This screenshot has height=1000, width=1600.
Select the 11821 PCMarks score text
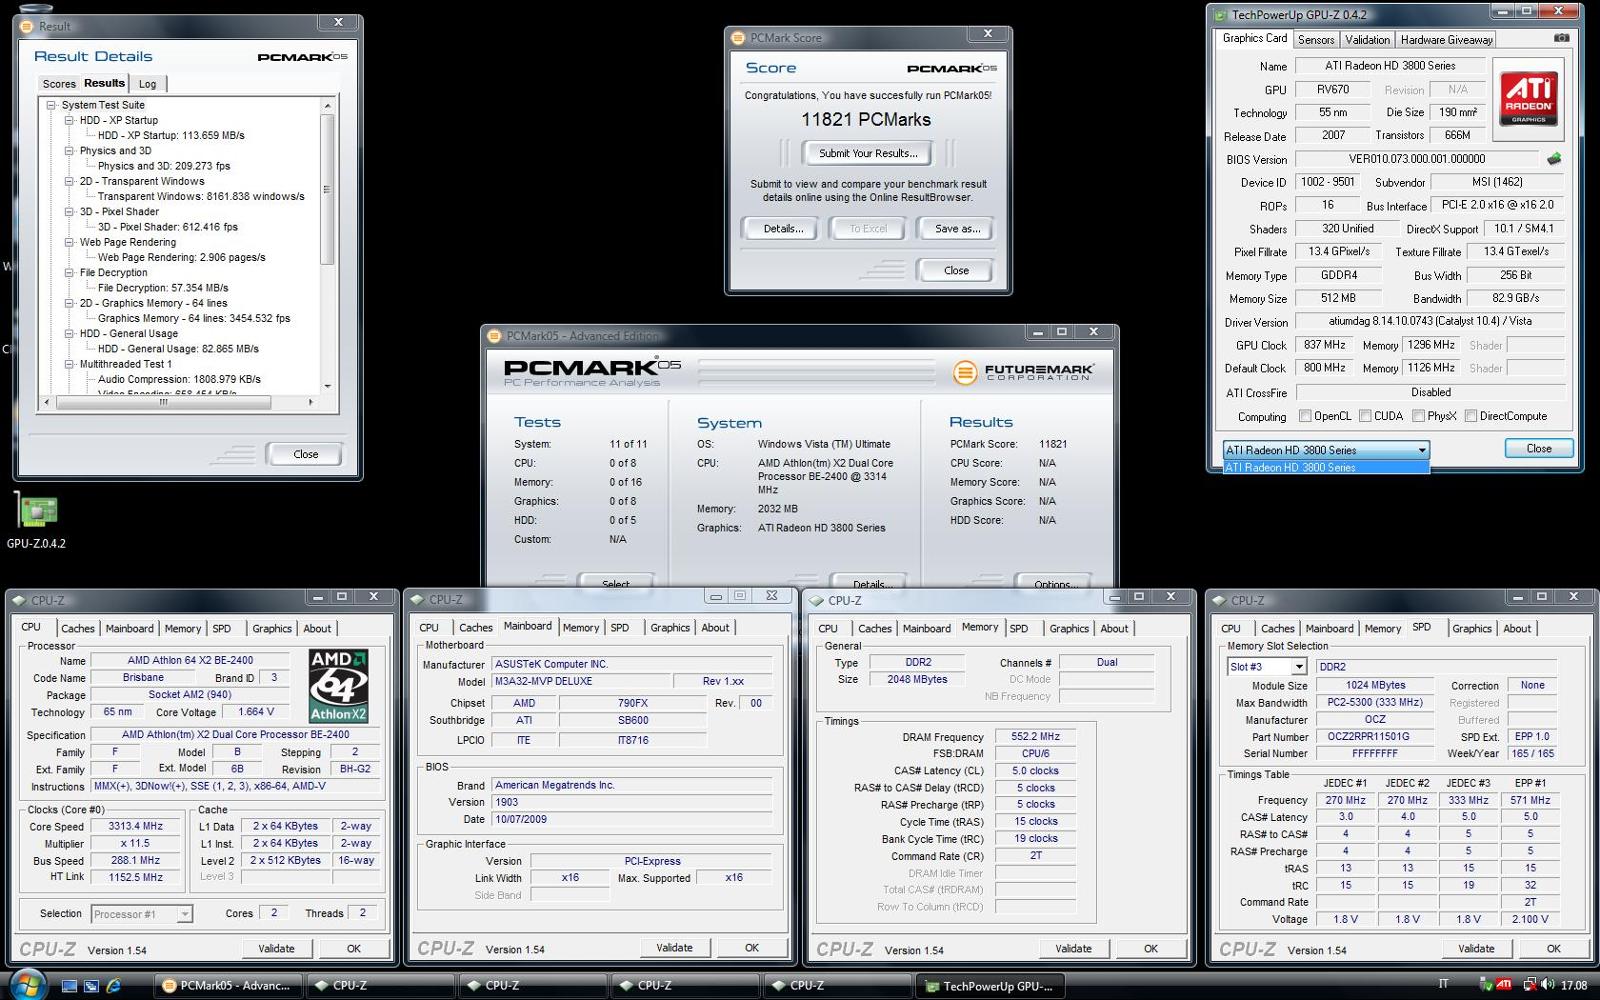pos(866,120)
